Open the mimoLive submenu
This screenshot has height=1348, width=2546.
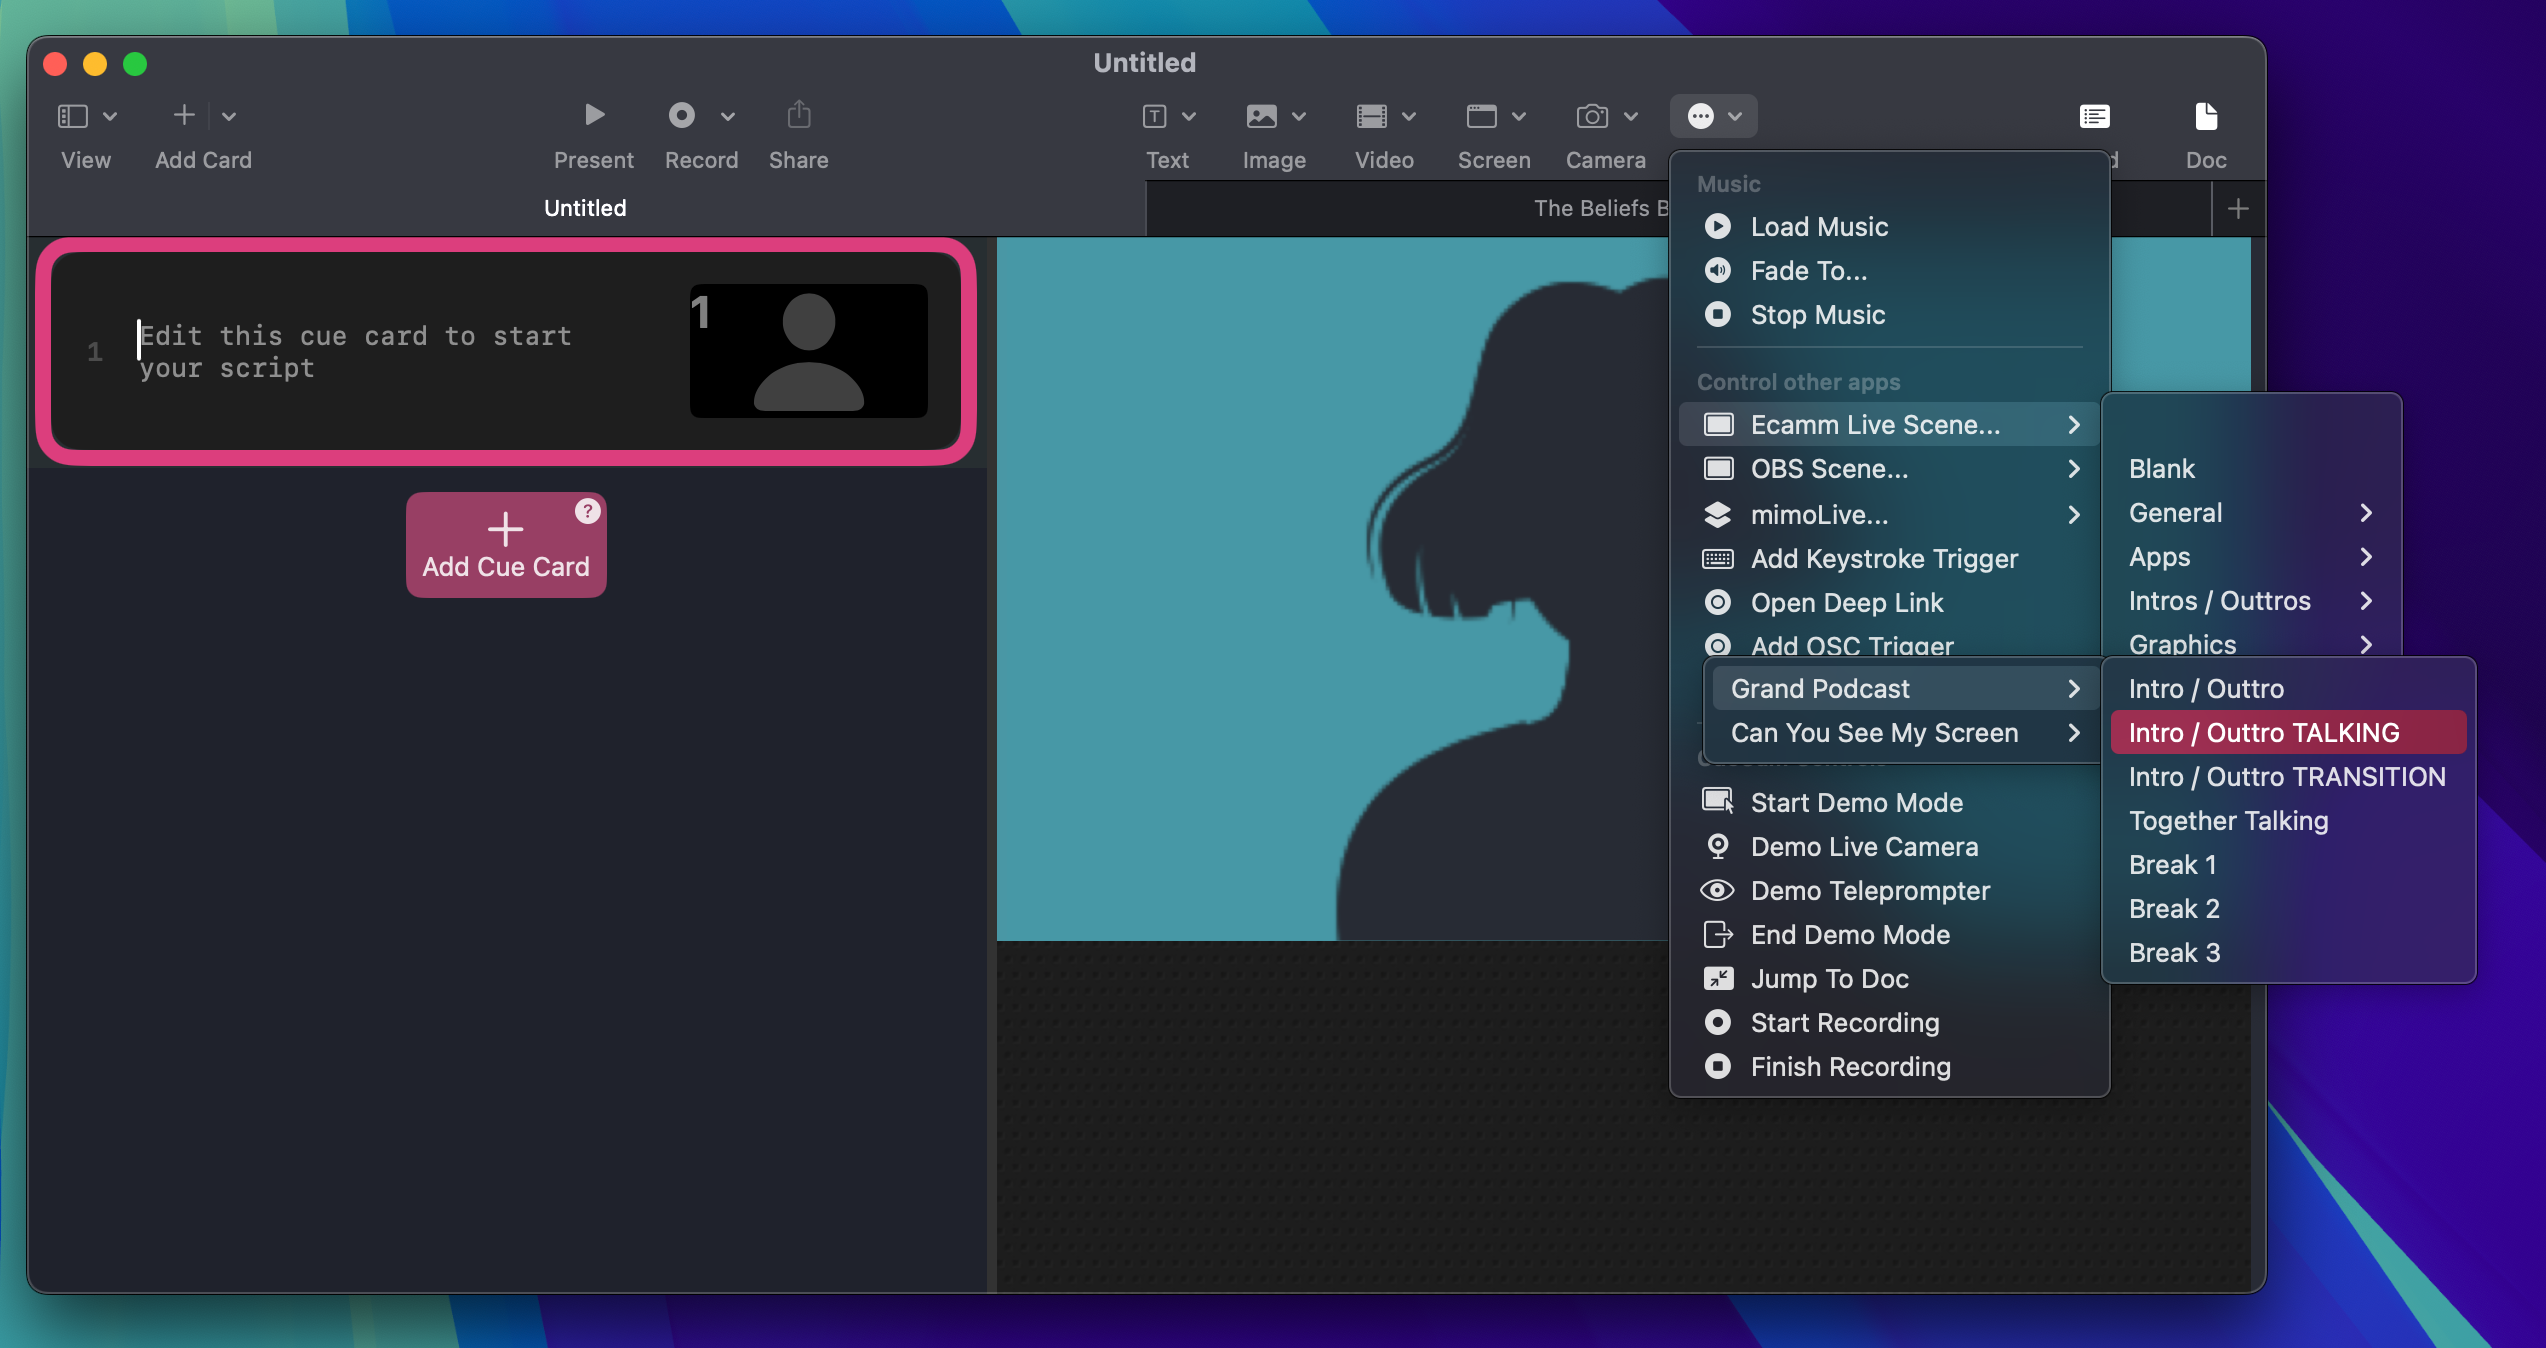[x=1890, y=515]
